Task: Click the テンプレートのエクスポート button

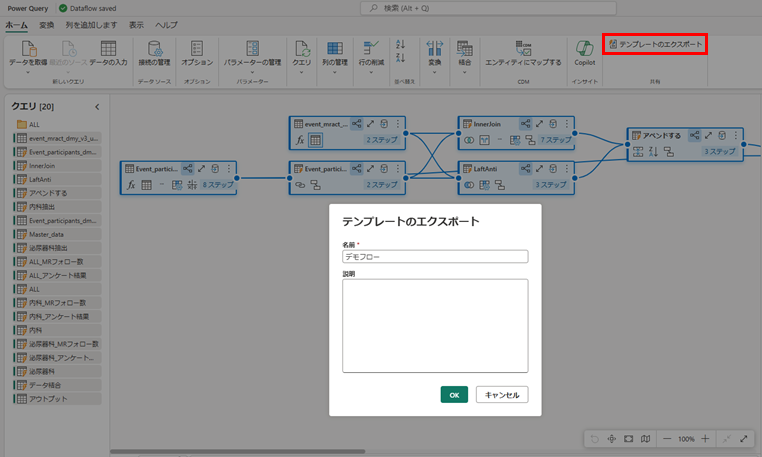Action: (x=655, y=44)
